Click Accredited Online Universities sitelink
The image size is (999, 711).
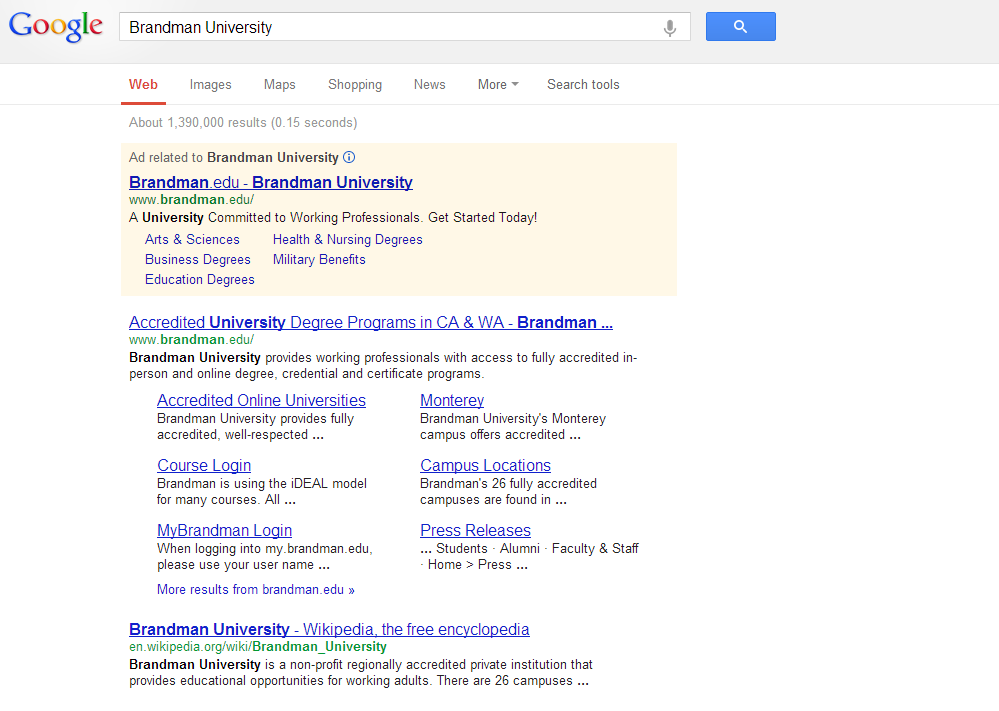(x=261, y=400)
